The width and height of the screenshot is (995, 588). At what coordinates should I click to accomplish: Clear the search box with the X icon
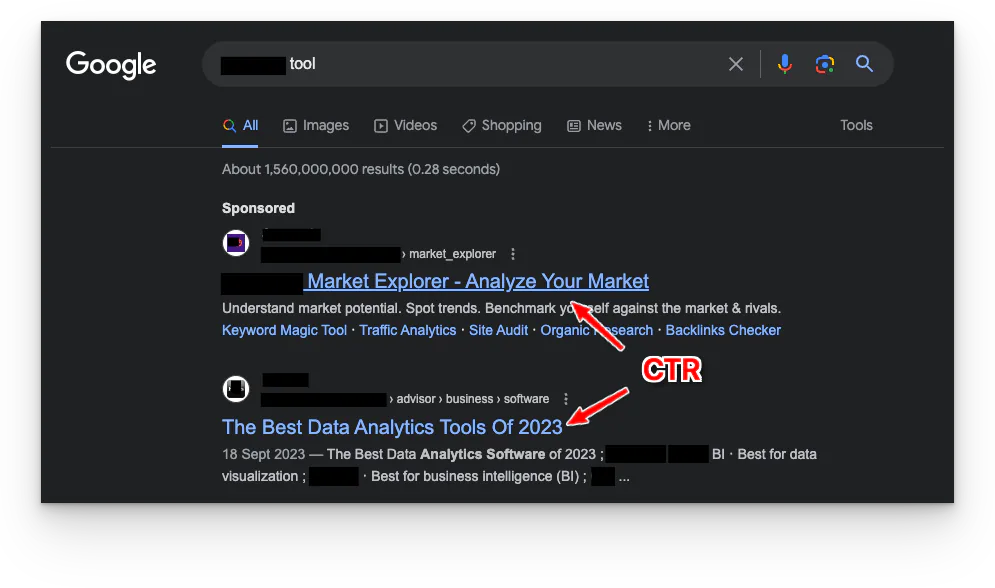[x=735, y=64]
